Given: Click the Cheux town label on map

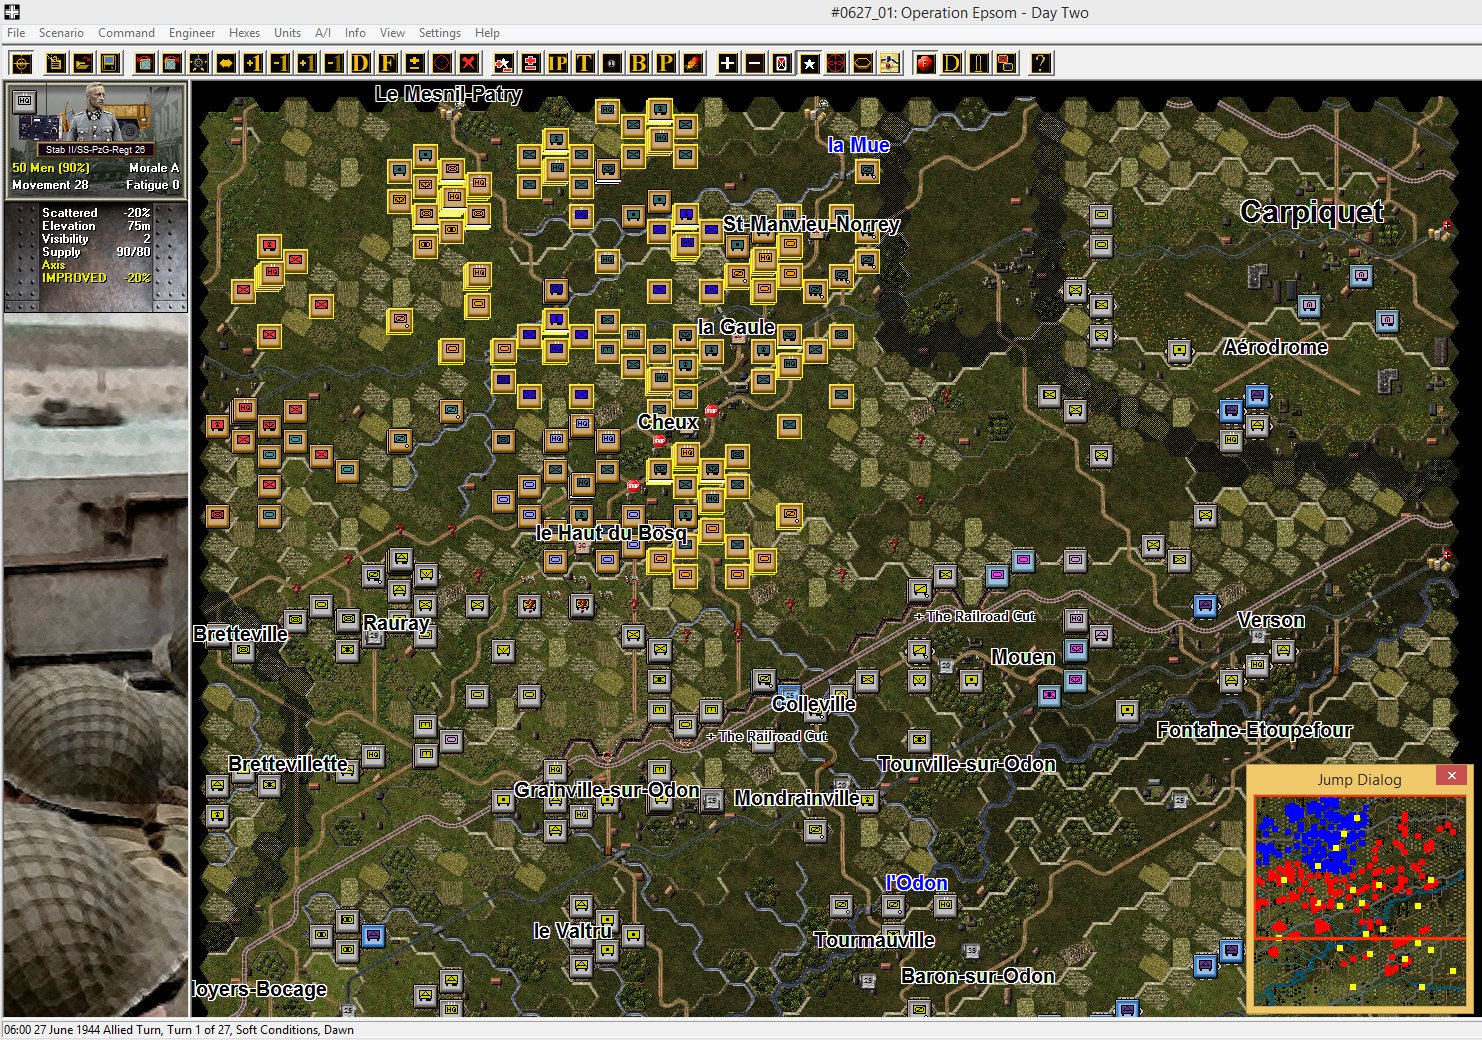Looking at the screenshot, I should click(667, 422).
